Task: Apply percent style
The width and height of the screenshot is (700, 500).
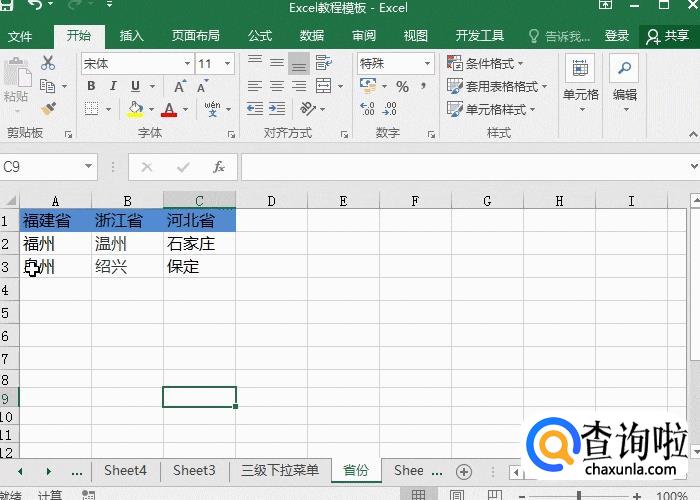Action: (402, 86)
